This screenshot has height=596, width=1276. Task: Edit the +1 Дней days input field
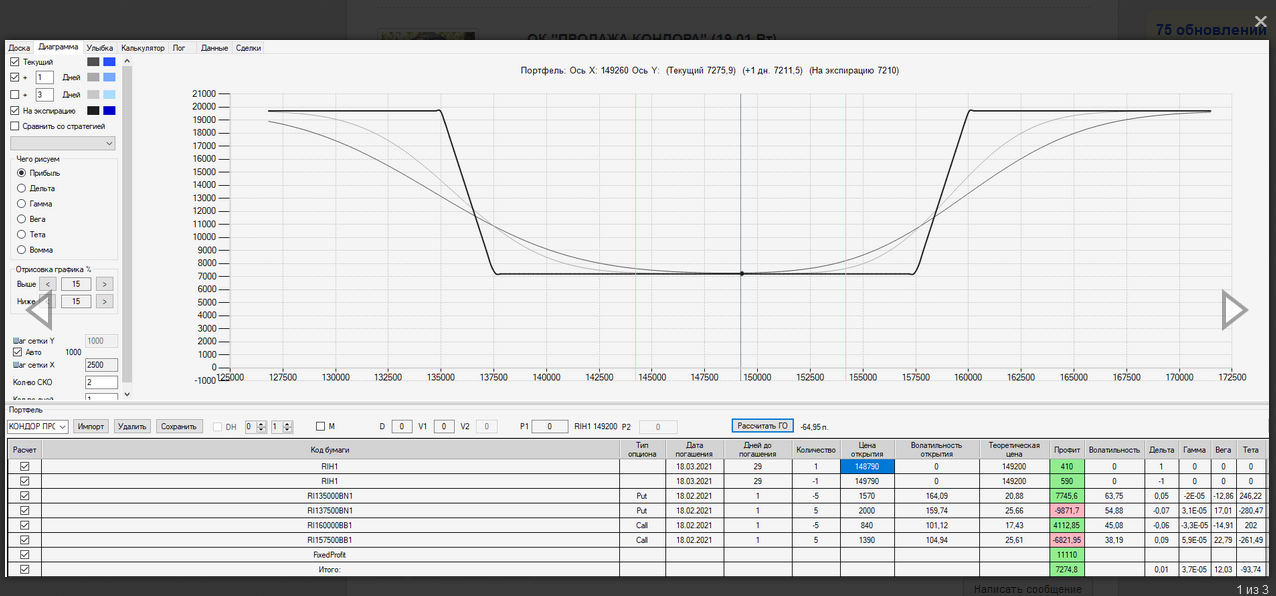coord(44,77)
